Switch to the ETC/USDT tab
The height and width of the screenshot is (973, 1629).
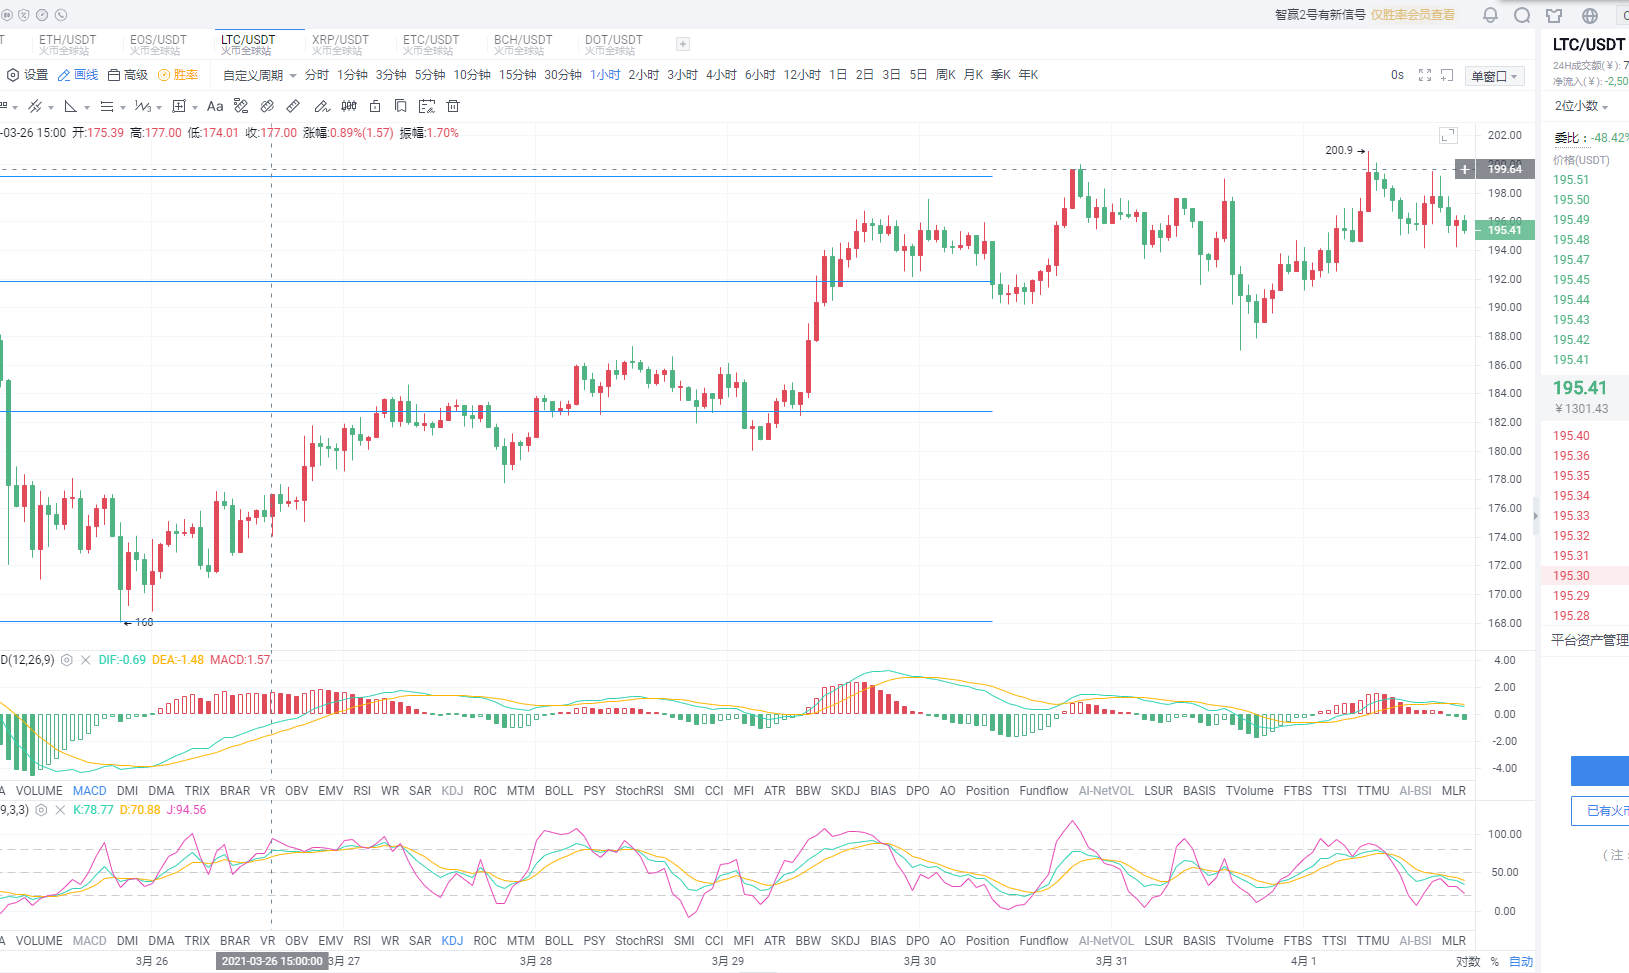pos(431,44)
